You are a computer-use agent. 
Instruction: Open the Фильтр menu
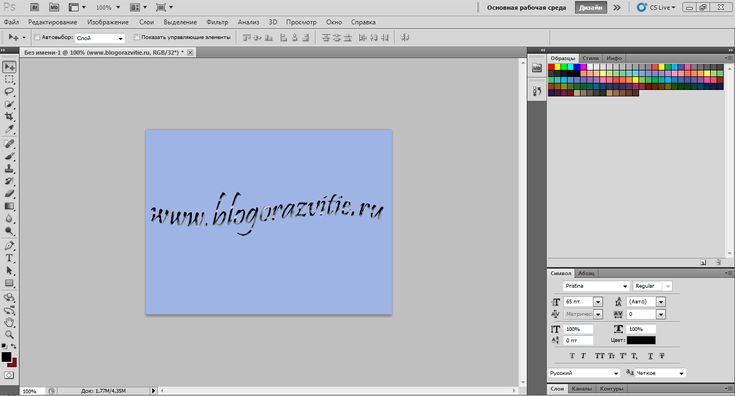pyautogui.click(x=217, y=22)
